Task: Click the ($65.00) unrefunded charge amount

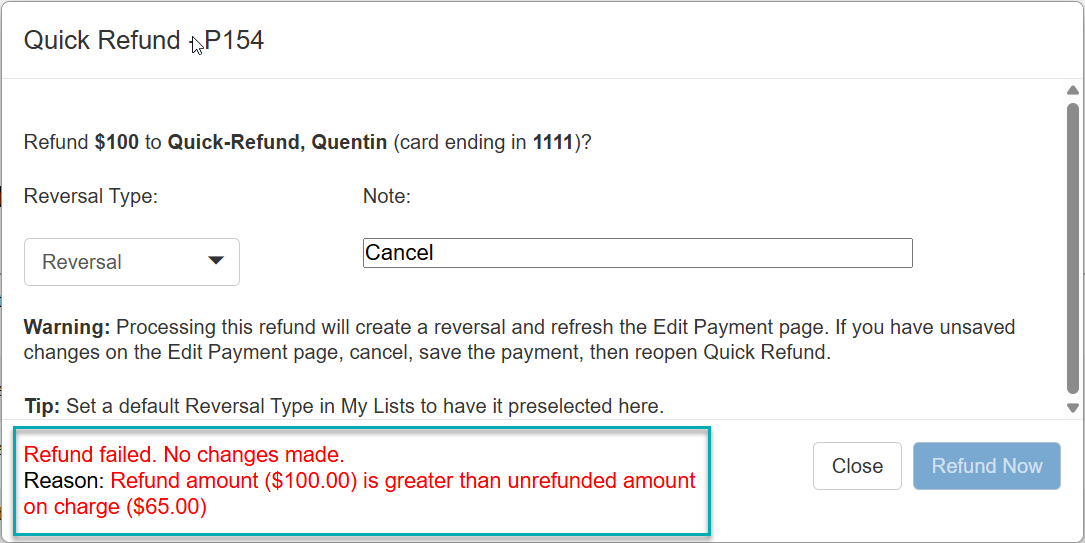Action: point(164,507)
